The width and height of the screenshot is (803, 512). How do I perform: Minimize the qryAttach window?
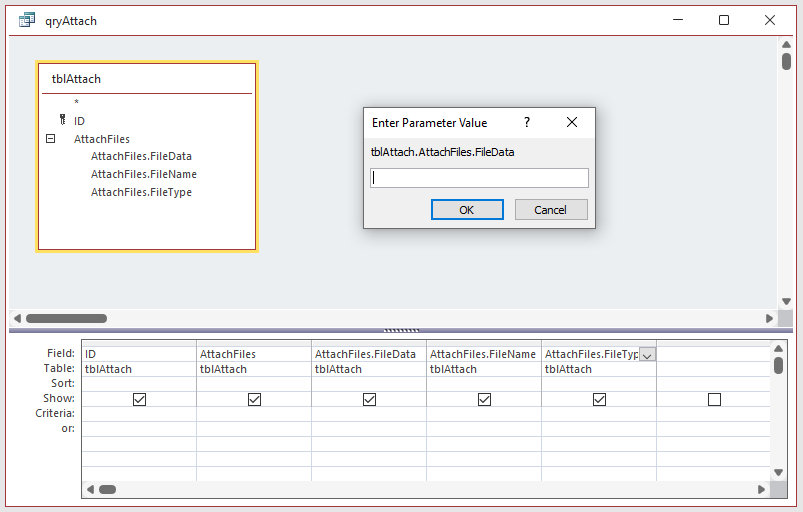coord(678,20)
